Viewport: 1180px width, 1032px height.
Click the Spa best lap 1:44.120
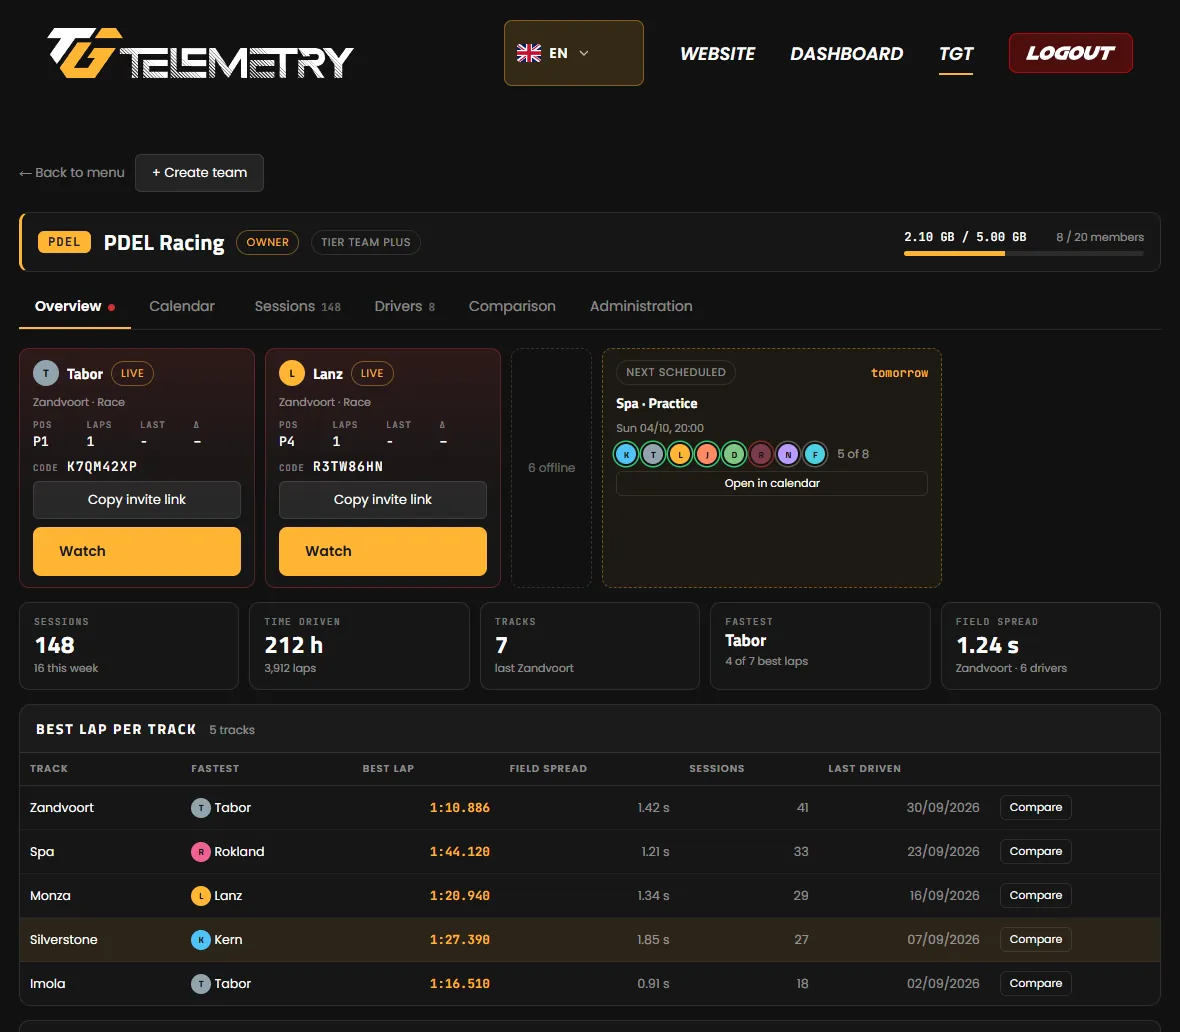click(x=460, y=851)
